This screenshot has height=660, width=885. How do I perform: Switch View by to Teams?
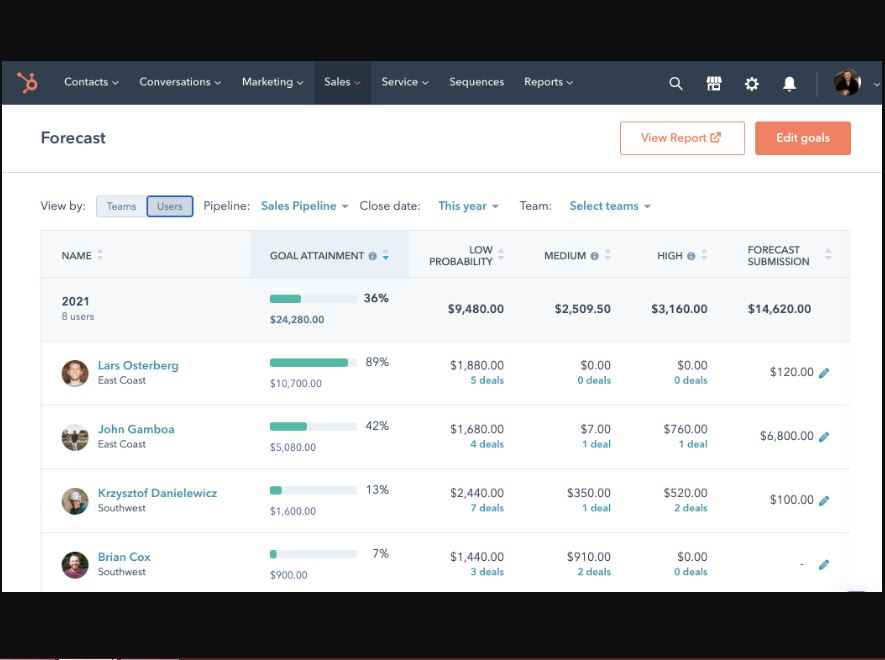(120, 206)
